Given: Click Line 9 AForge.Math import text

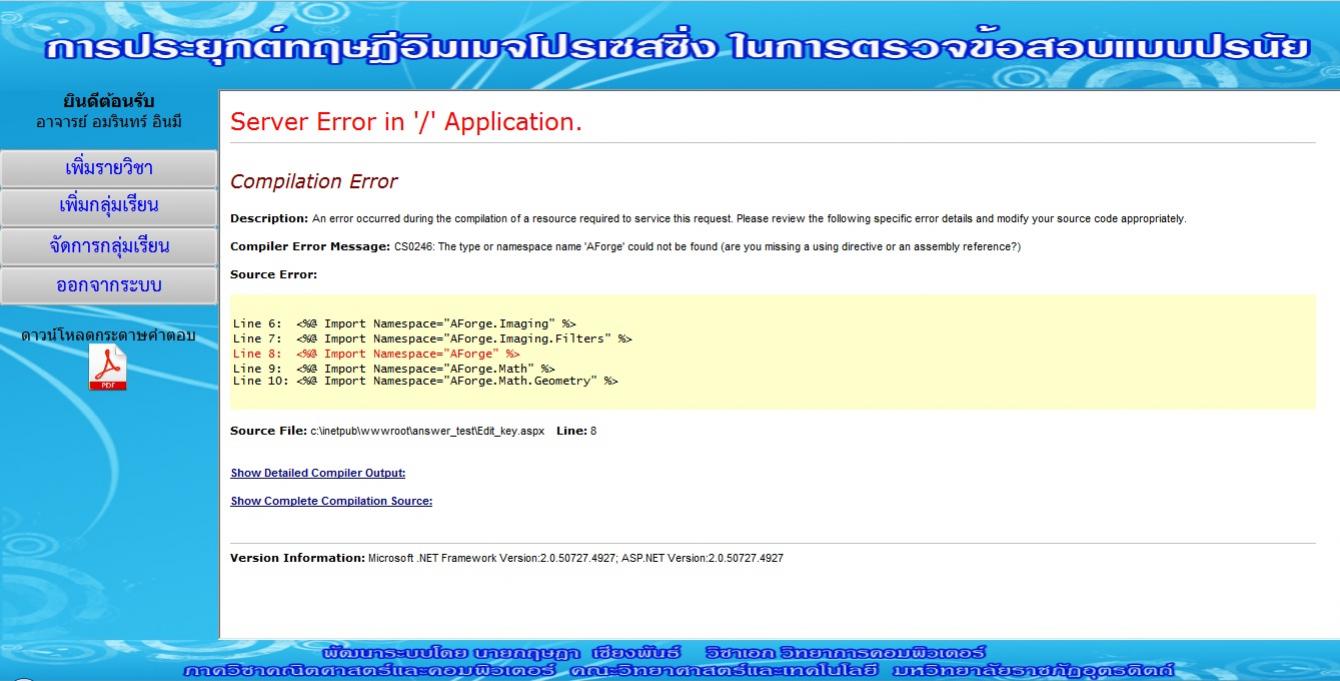Looking at the screenshot, I should pyautogui.click(x=393, y=368).
